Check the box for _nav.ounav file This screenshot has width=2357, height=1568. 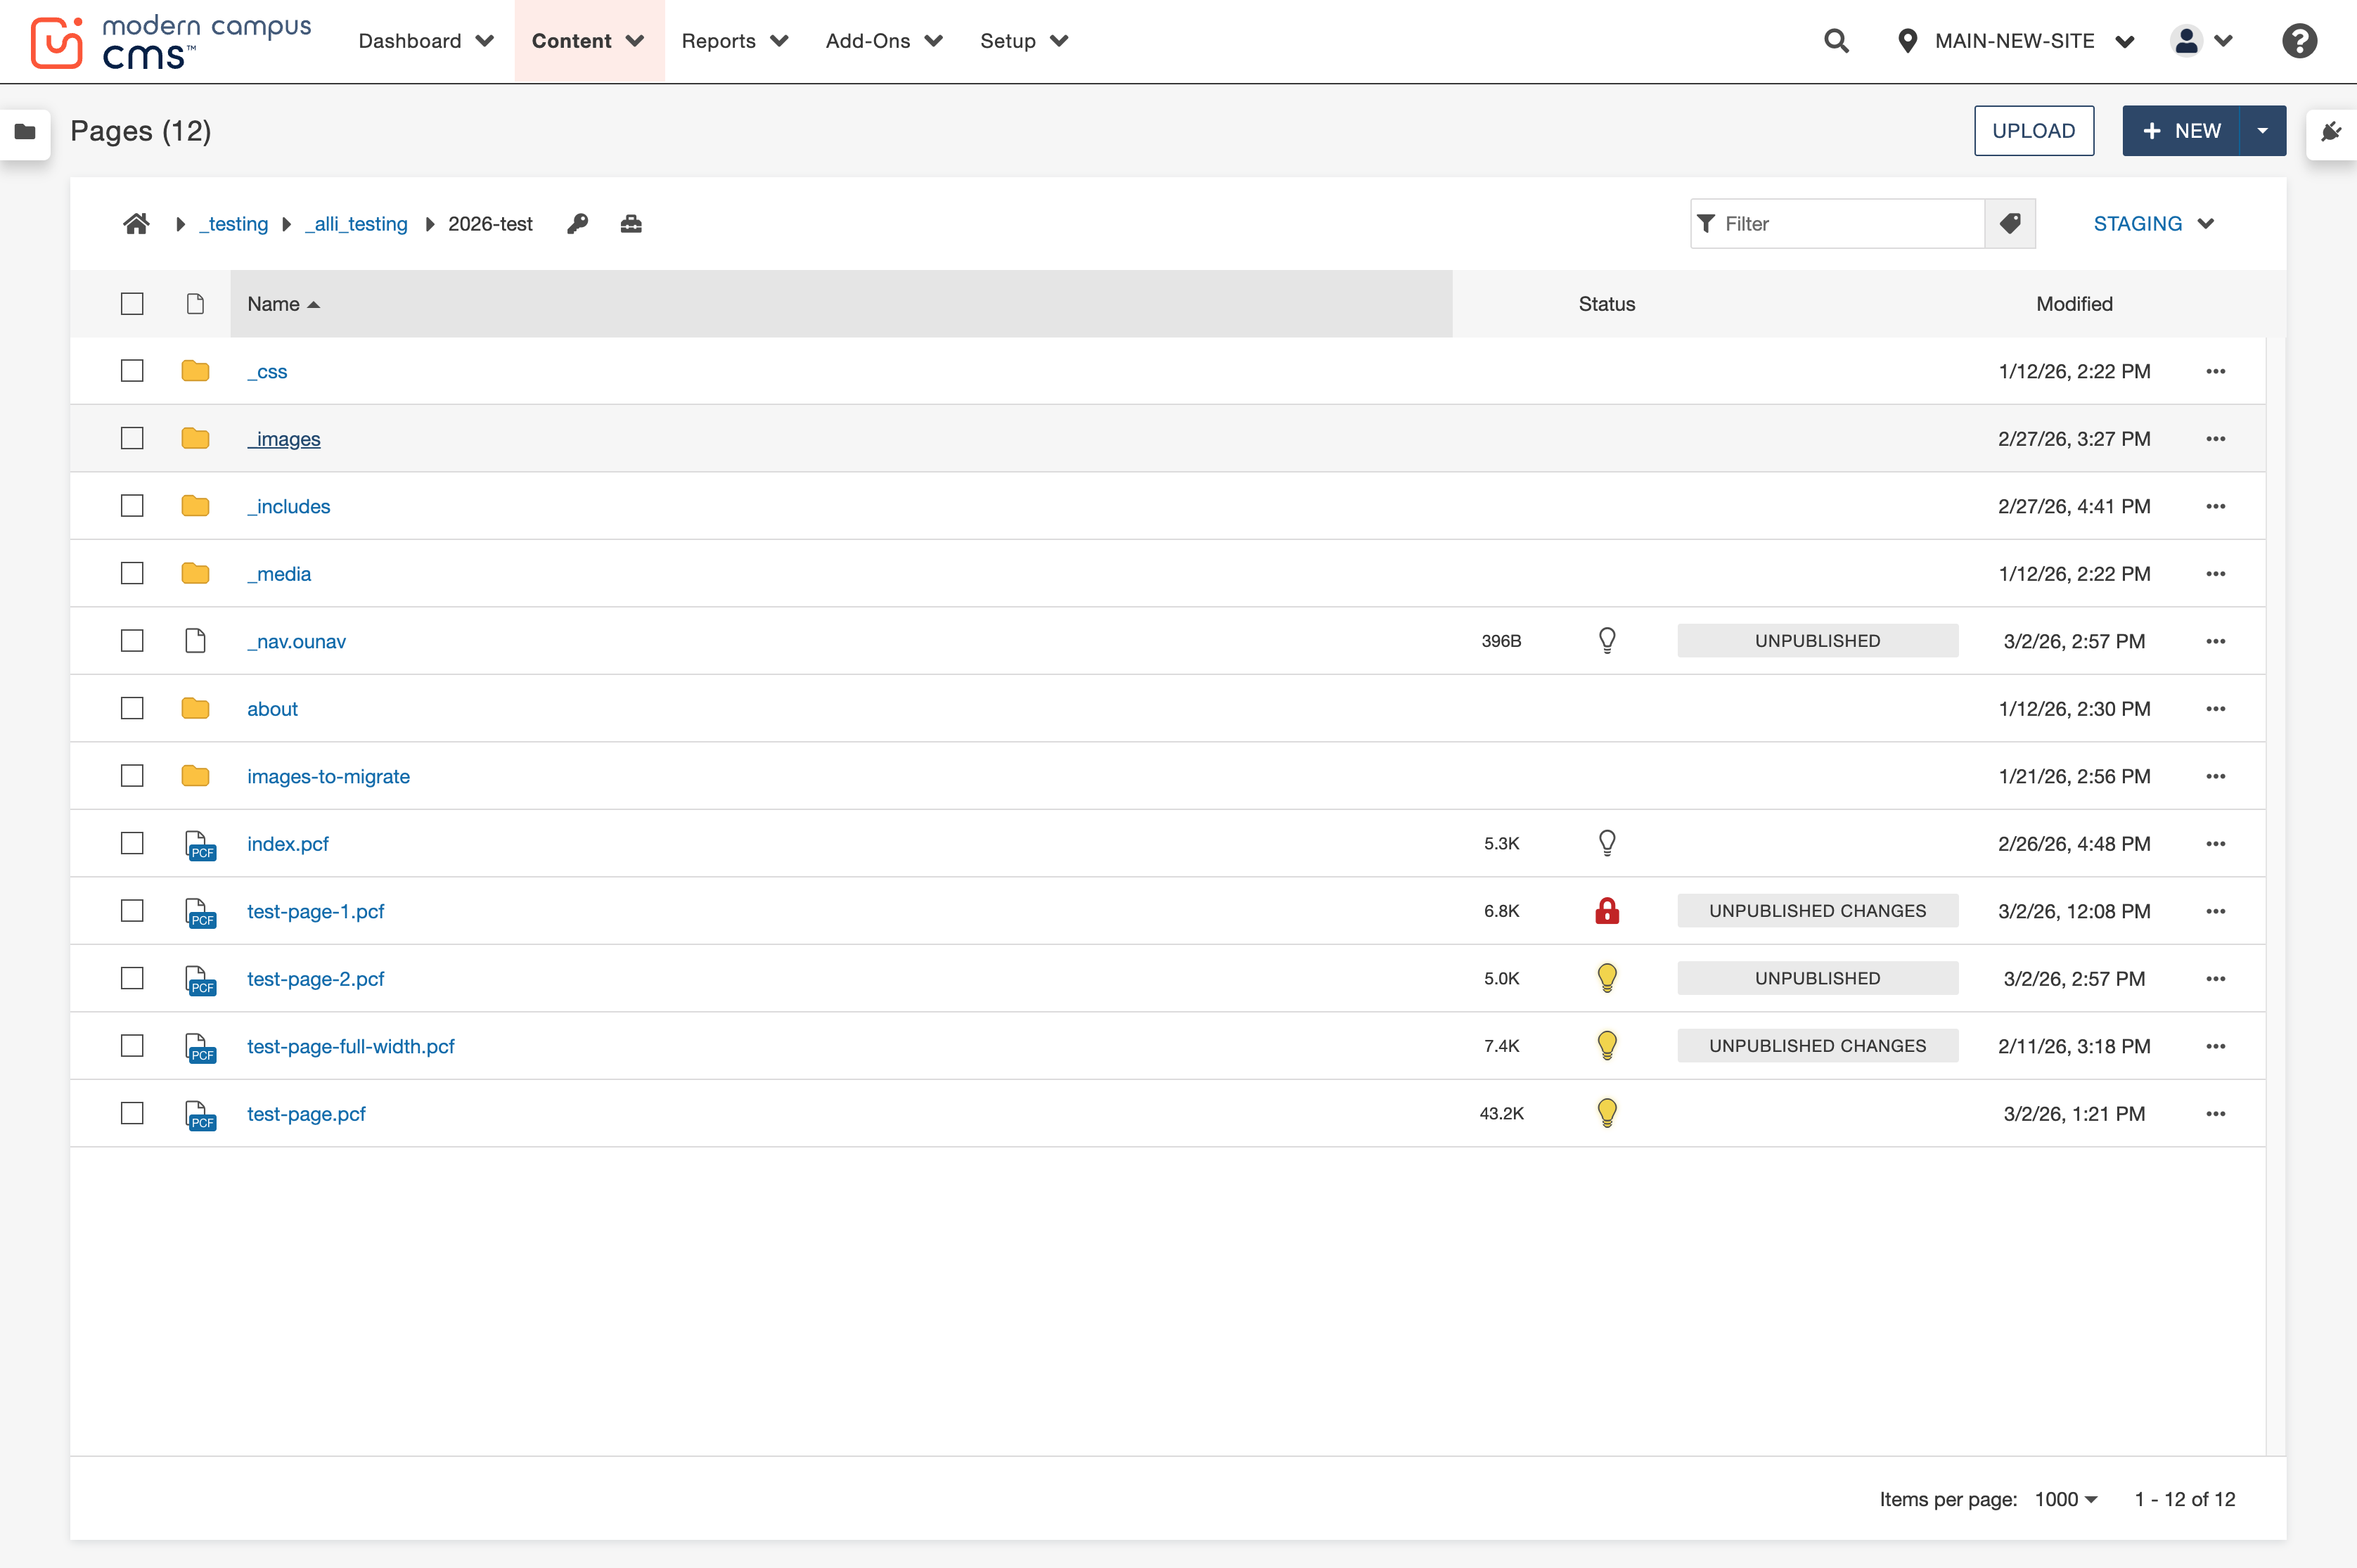click(x=132, y=641)
